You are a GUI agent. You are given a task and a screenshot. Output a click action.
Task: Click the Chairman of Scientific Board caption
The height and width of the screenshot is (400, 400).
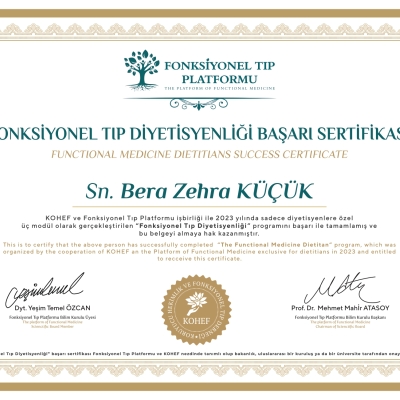[x=340, y=326]
